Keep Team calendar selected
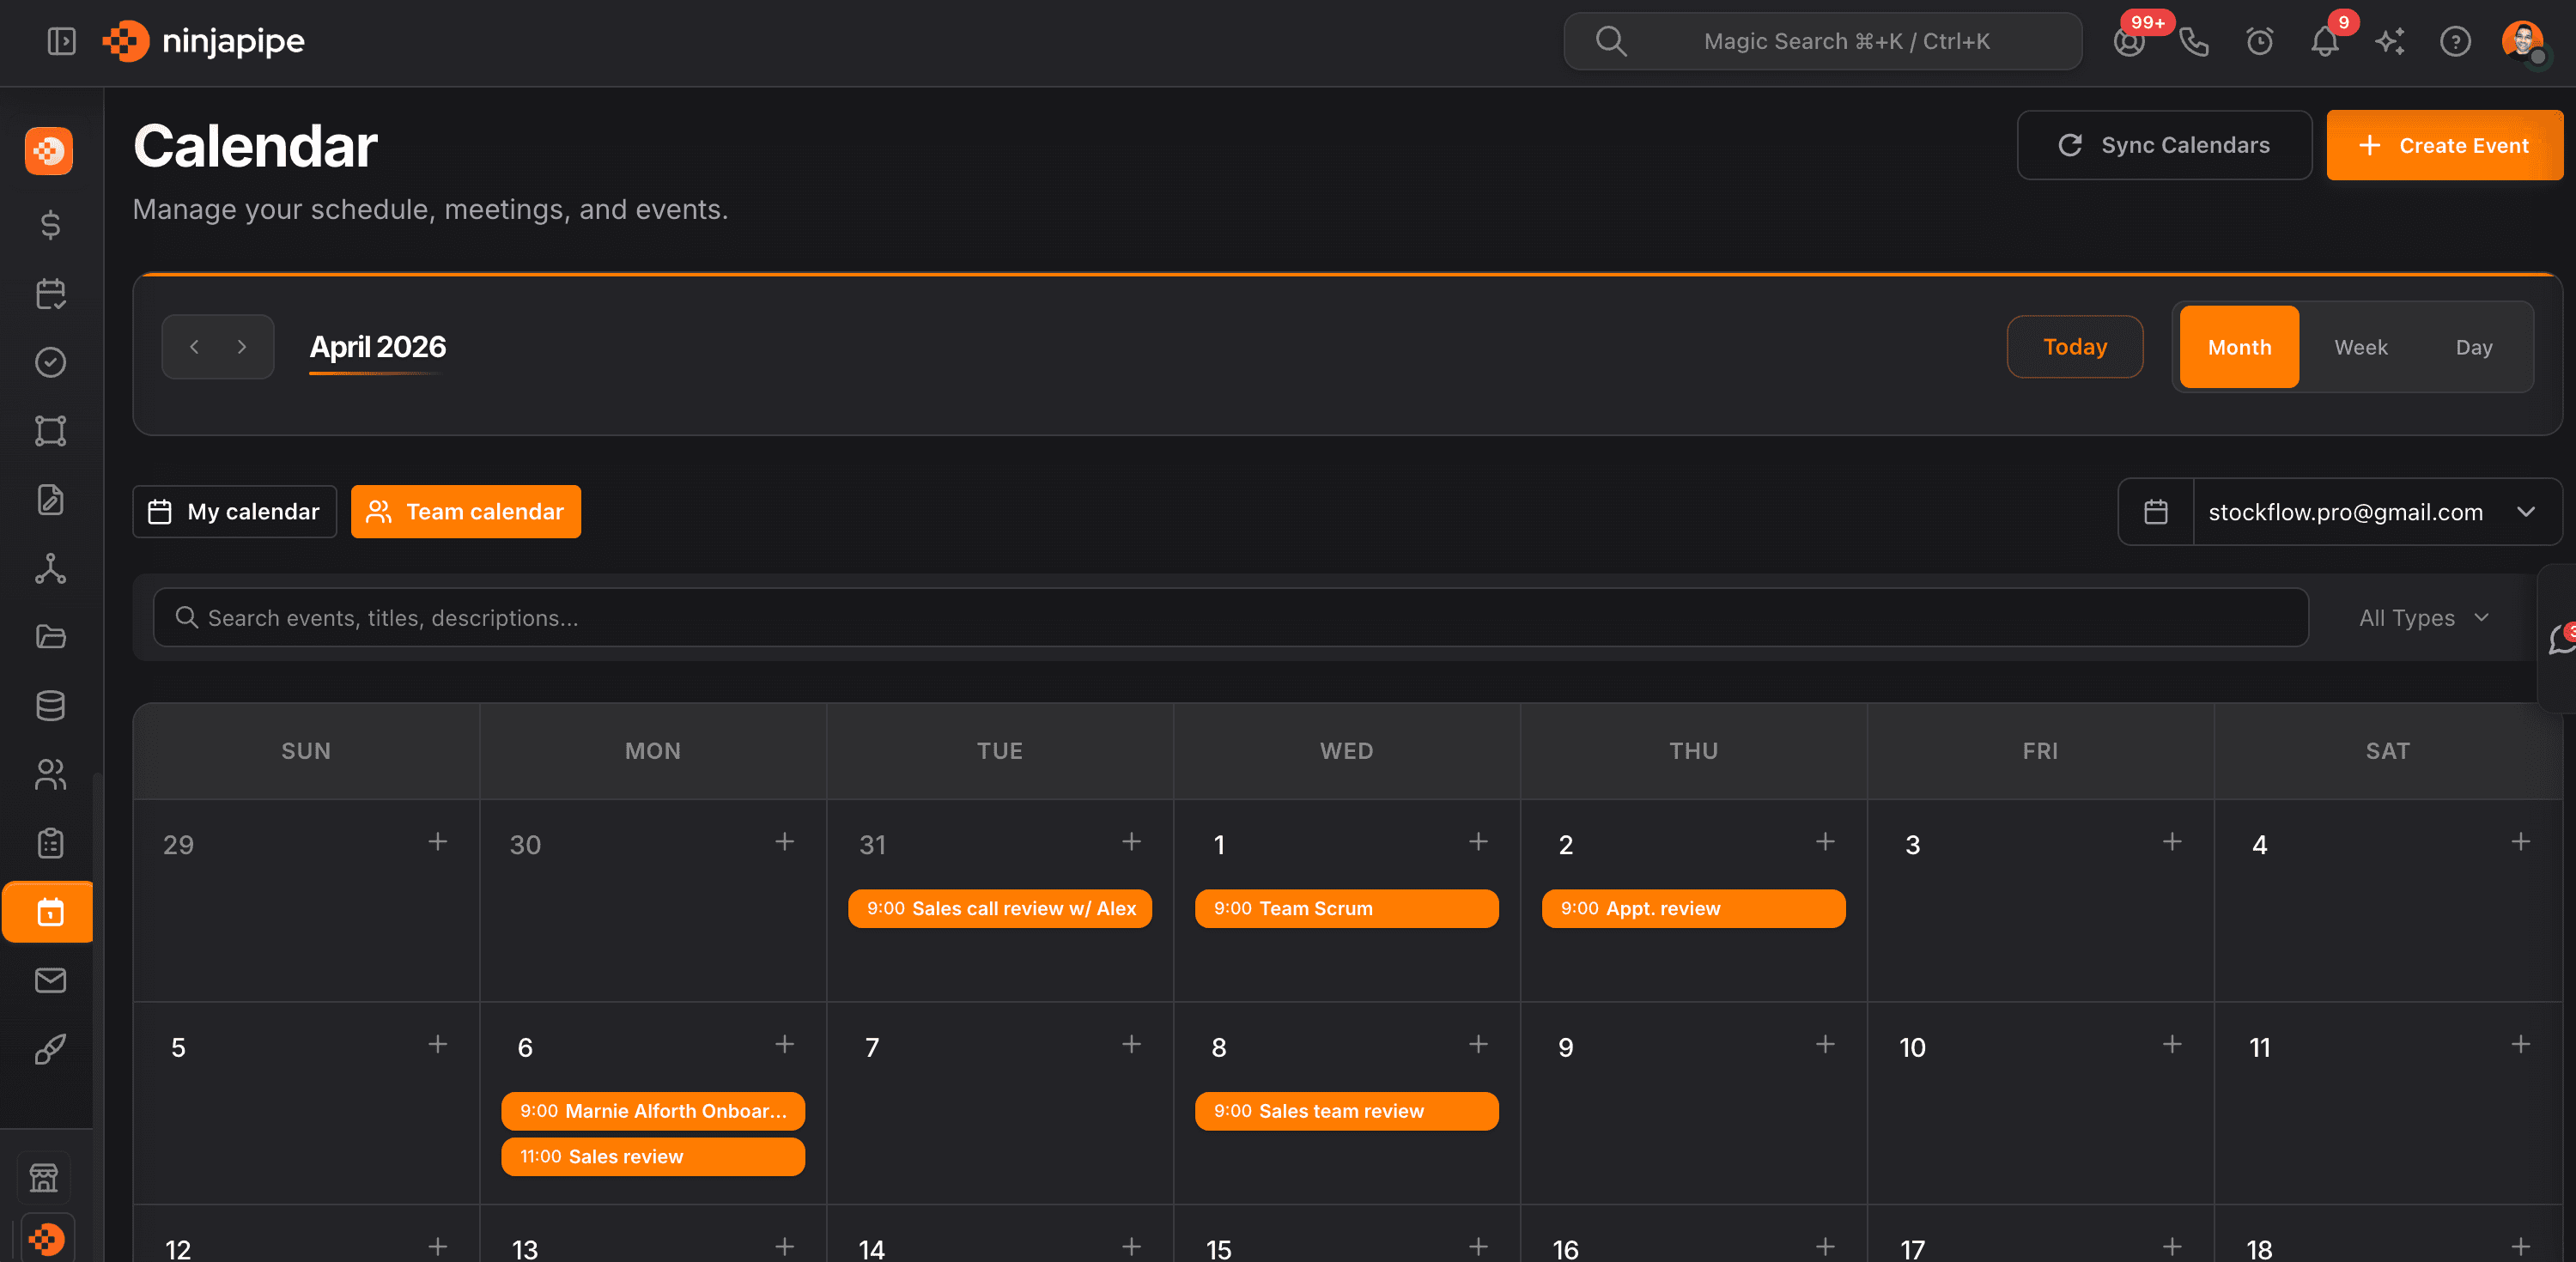The height and width of the screenshot is (1262, 2576). 465,511
